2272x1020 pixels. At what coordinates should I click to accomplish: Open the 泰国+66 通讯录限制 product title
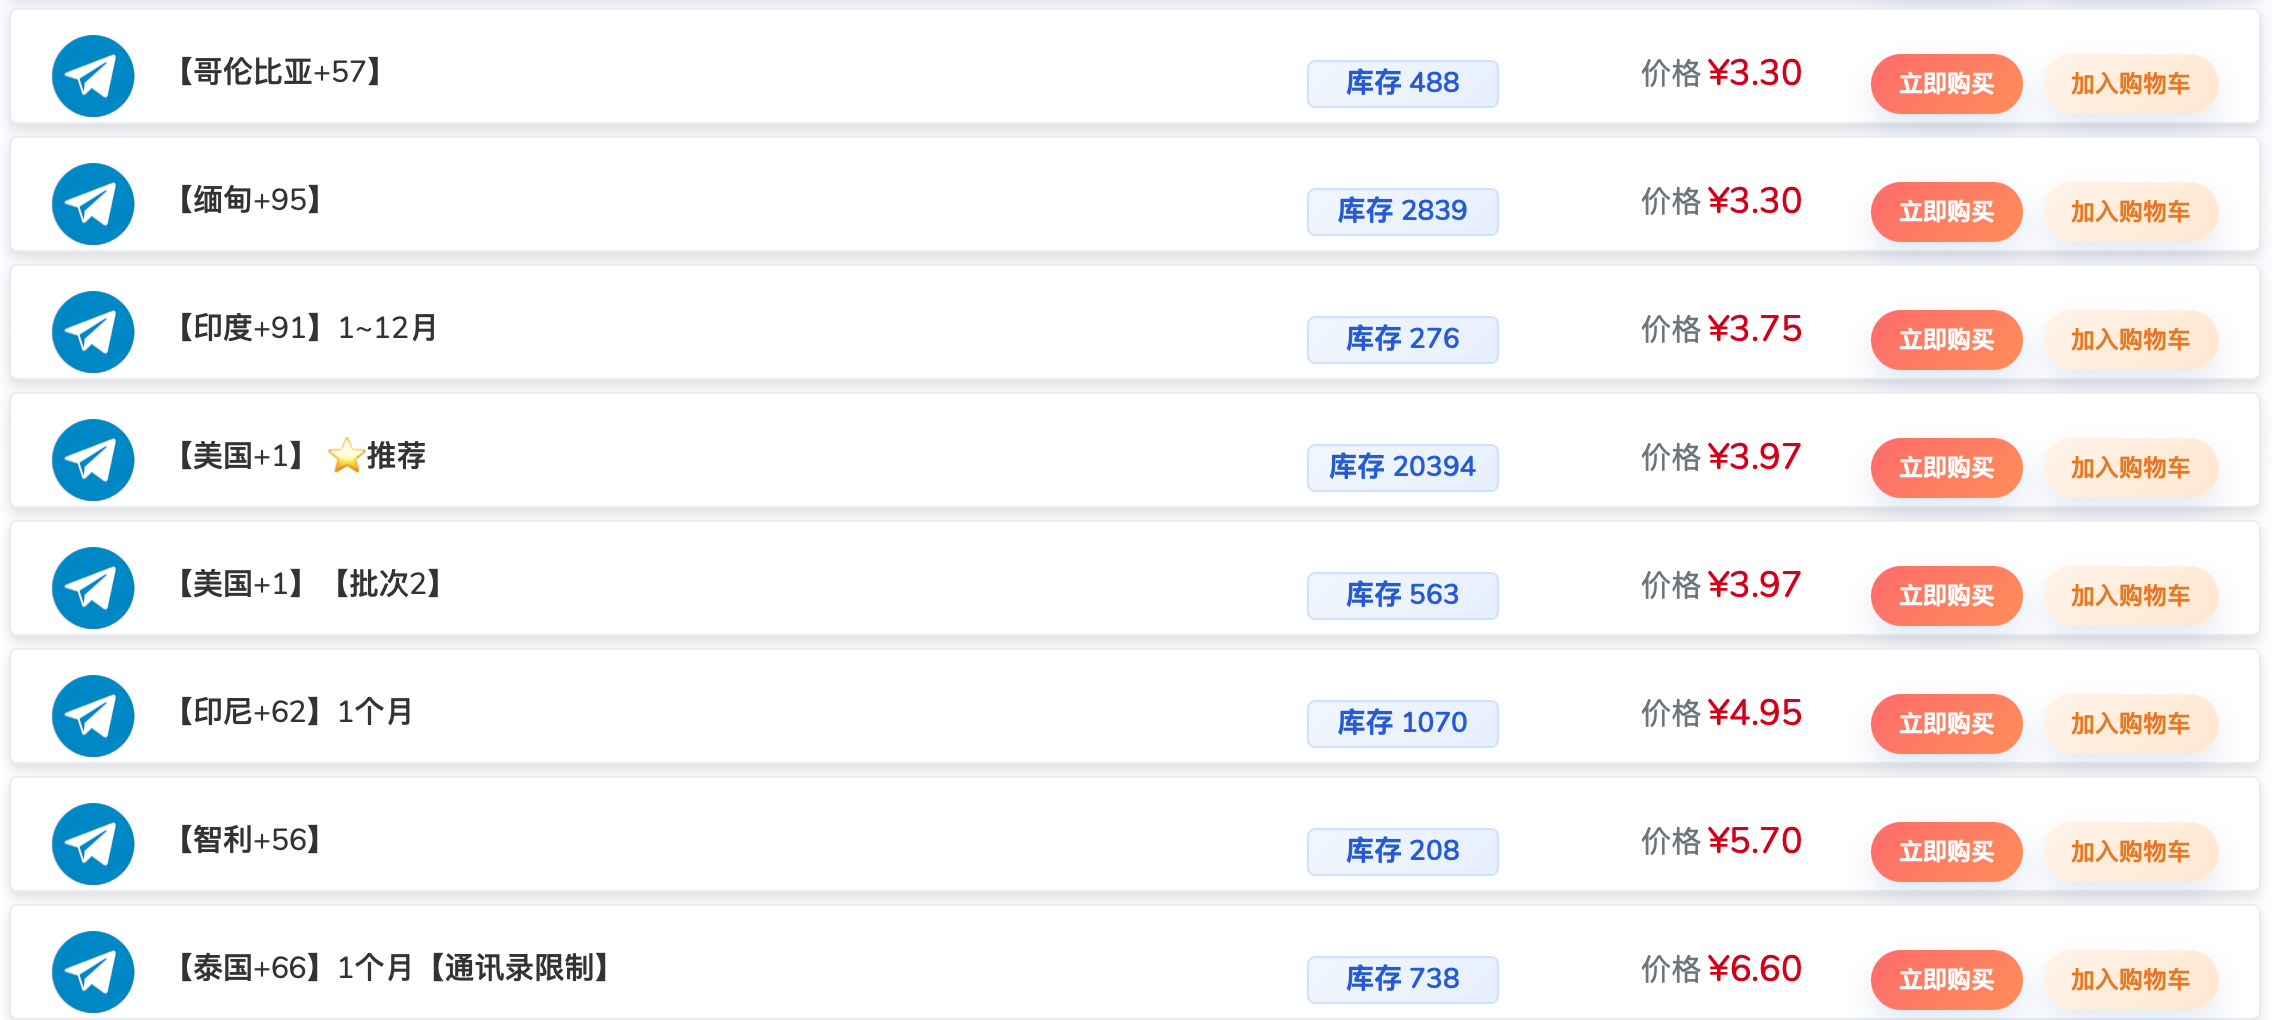point(393,968)
